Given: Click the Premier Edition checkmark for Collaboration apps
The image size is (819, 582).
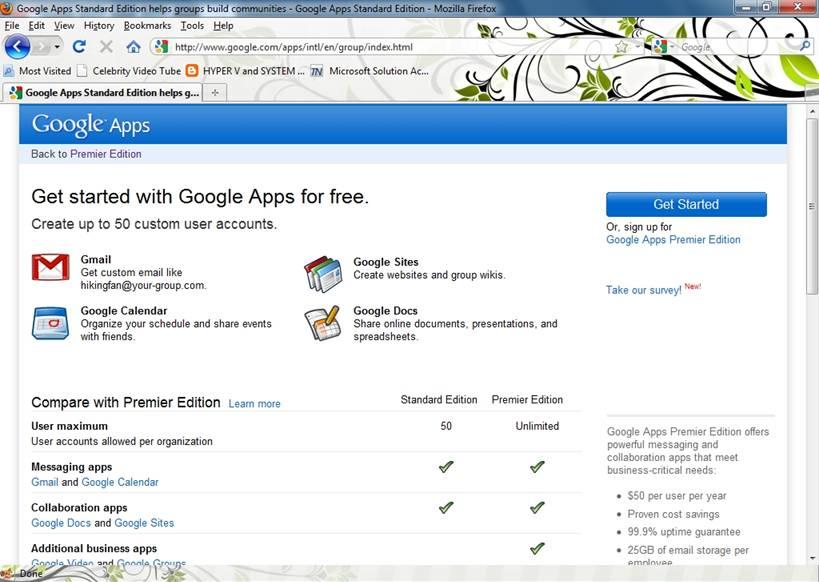Looking at the screenshot, I should click(537, 507).
